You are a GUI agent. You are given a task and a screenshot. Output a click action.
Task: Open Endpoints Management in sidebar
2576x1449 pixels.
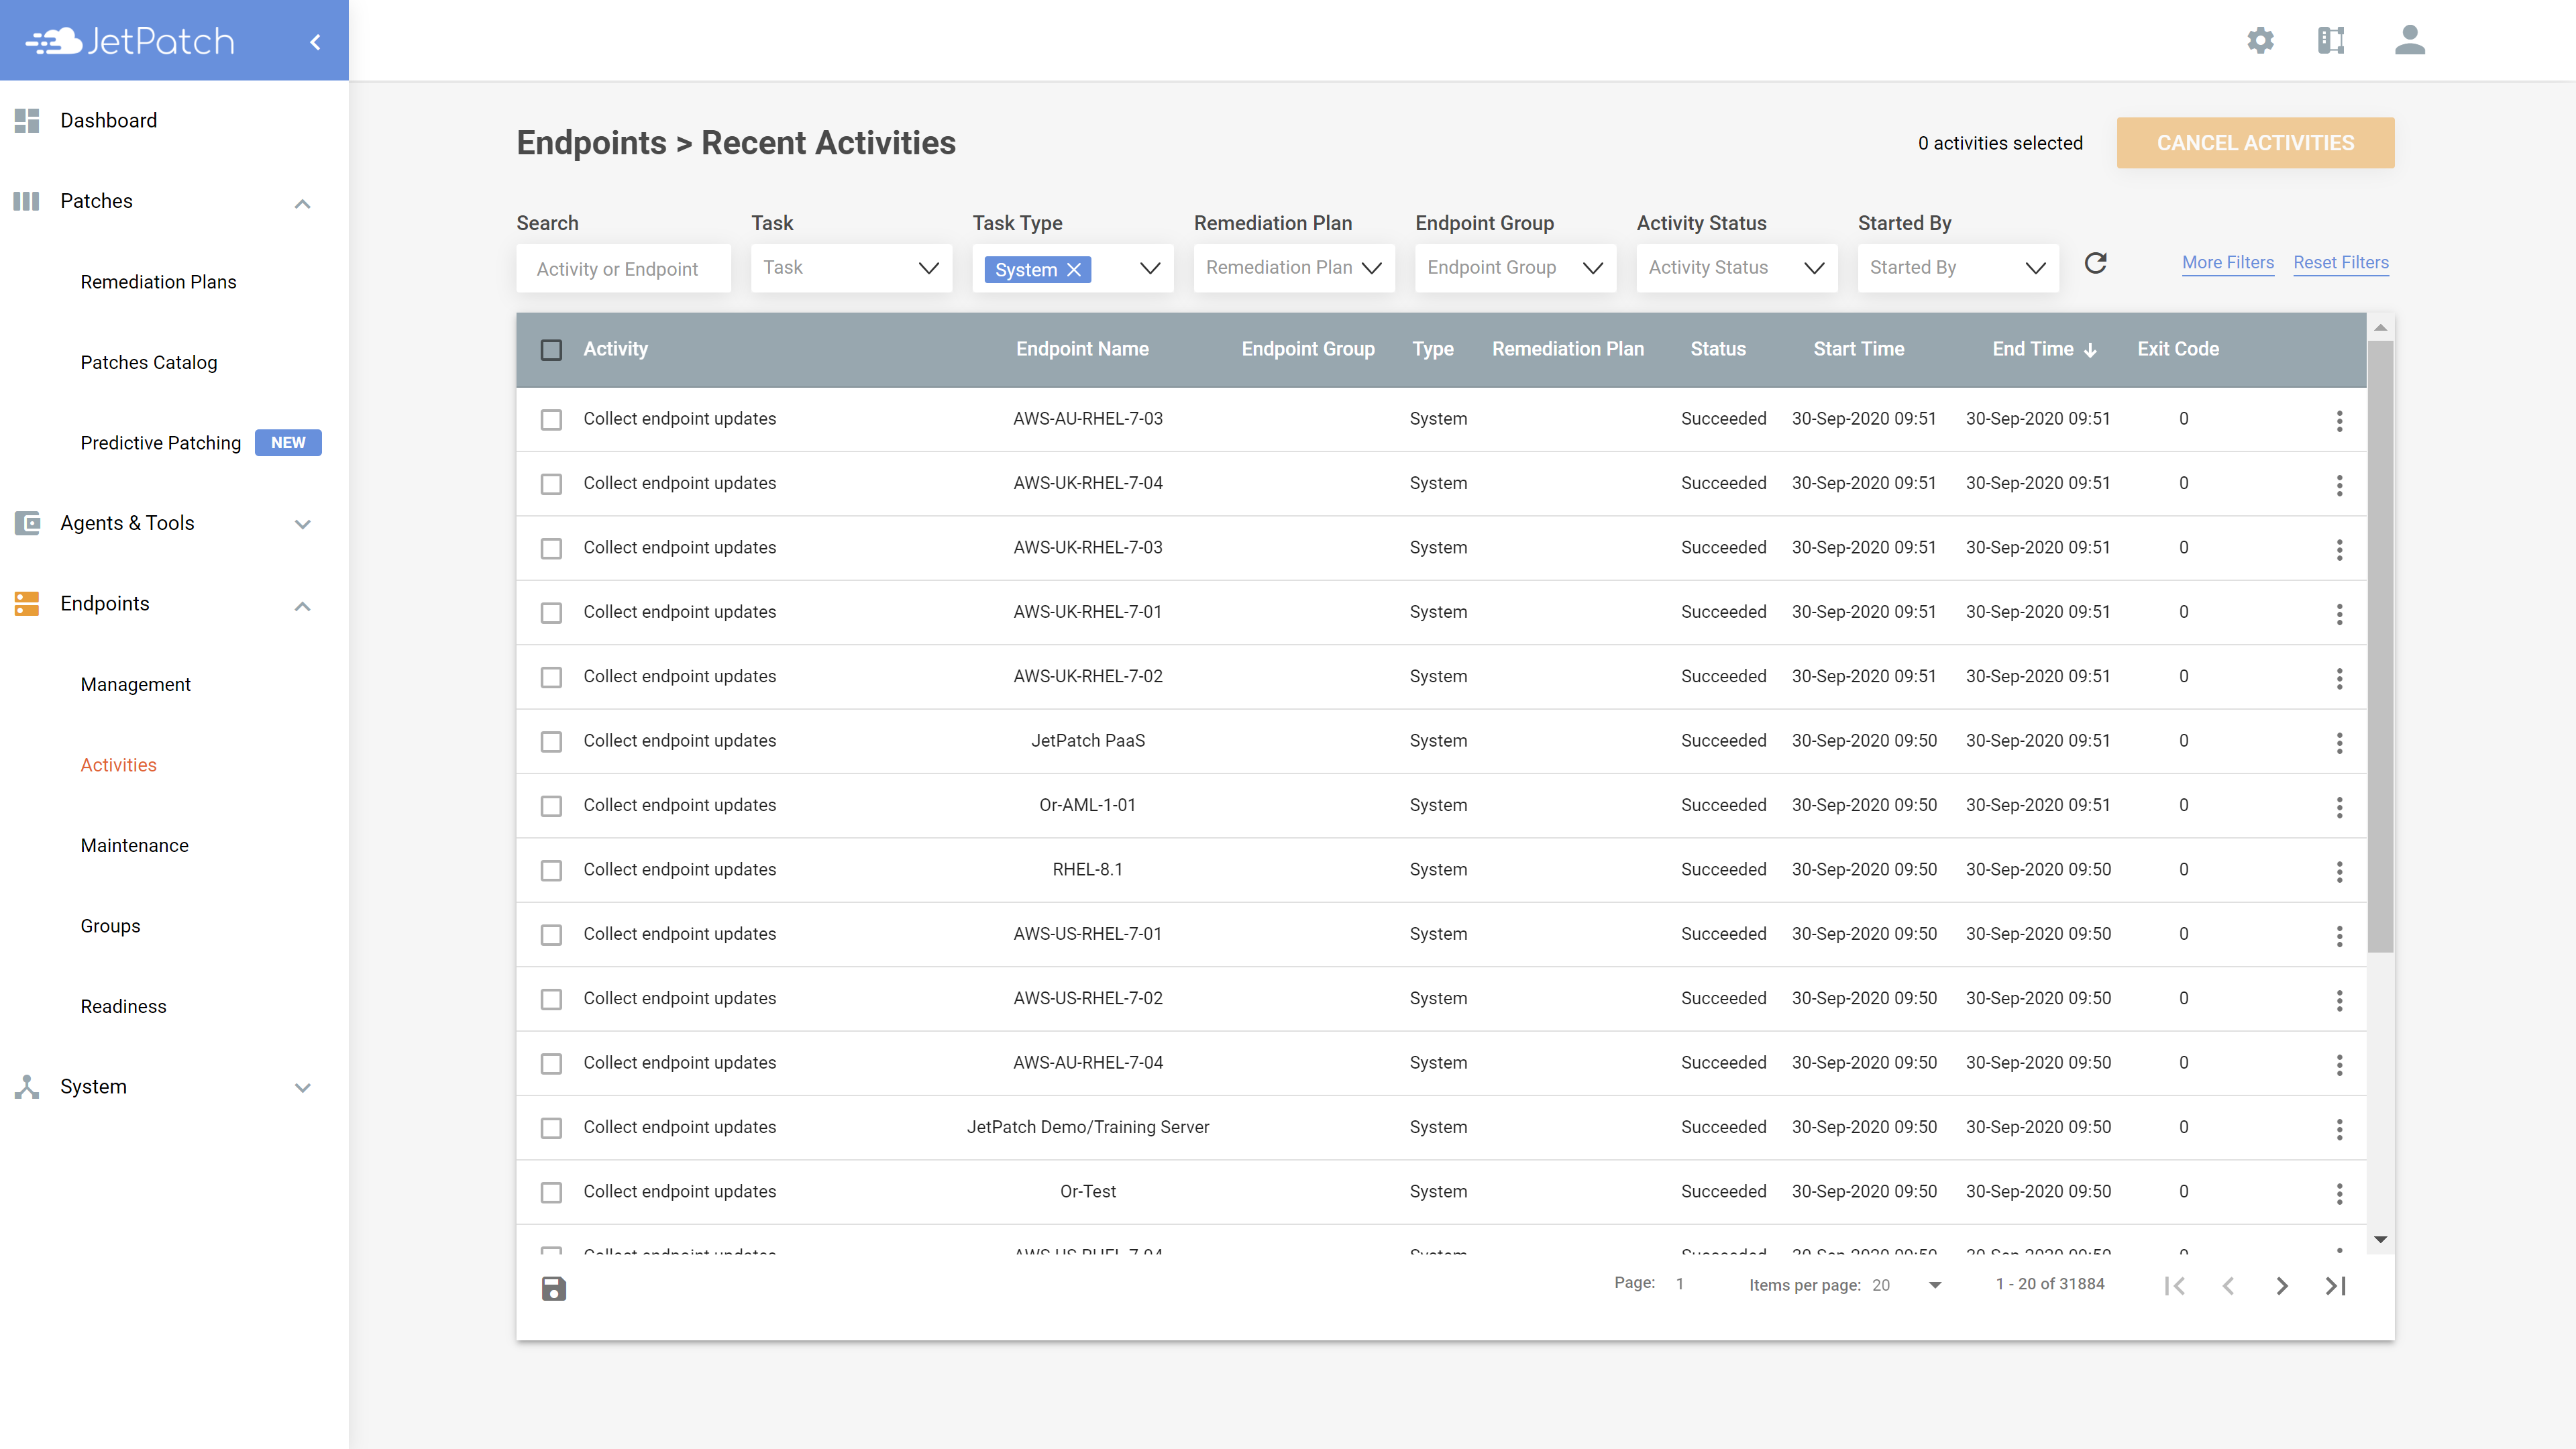tap(135, 684)
